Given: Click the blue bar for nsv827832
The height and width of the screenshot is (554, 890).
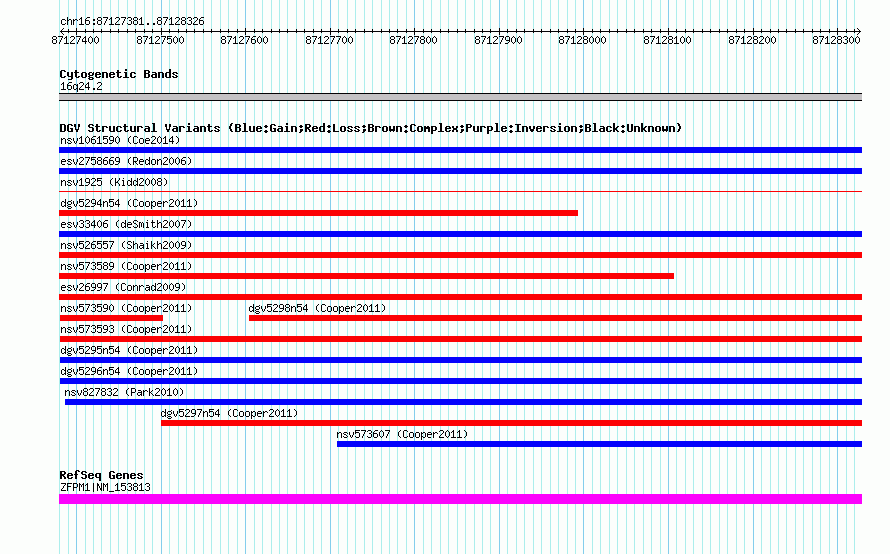Looking at the screenshot, I should 463,402.
